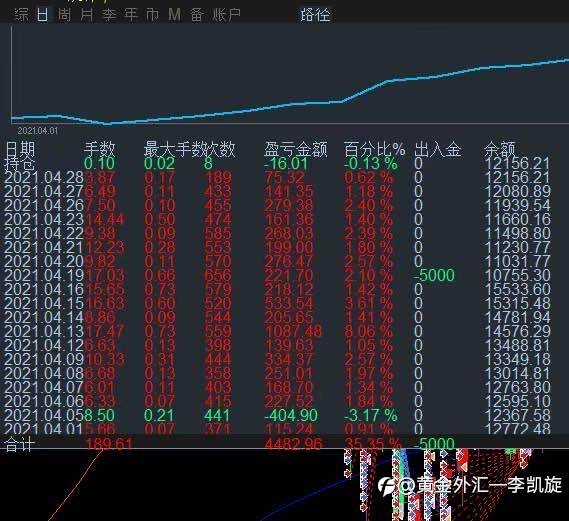Click the 12080.89 balance value
569x521 pixels.
tap(518, 192)
